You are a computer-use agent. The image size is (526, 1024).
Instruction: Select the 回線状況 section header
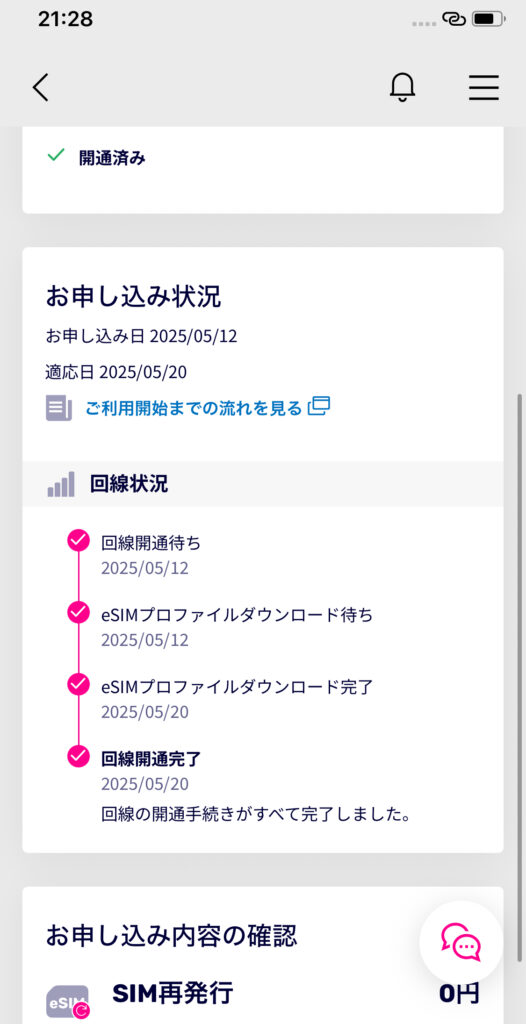tap(263, 484)
